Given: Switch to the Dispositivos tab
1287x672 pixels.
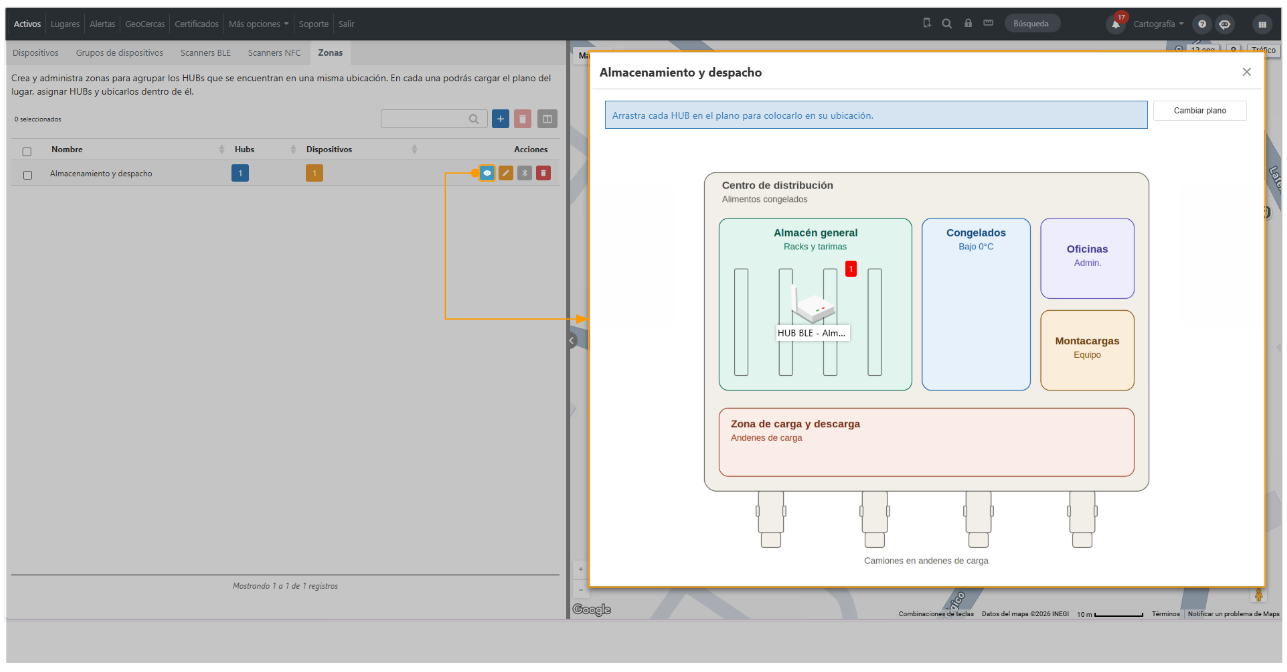Looking at the screenshot, I should tap(36, 53).
